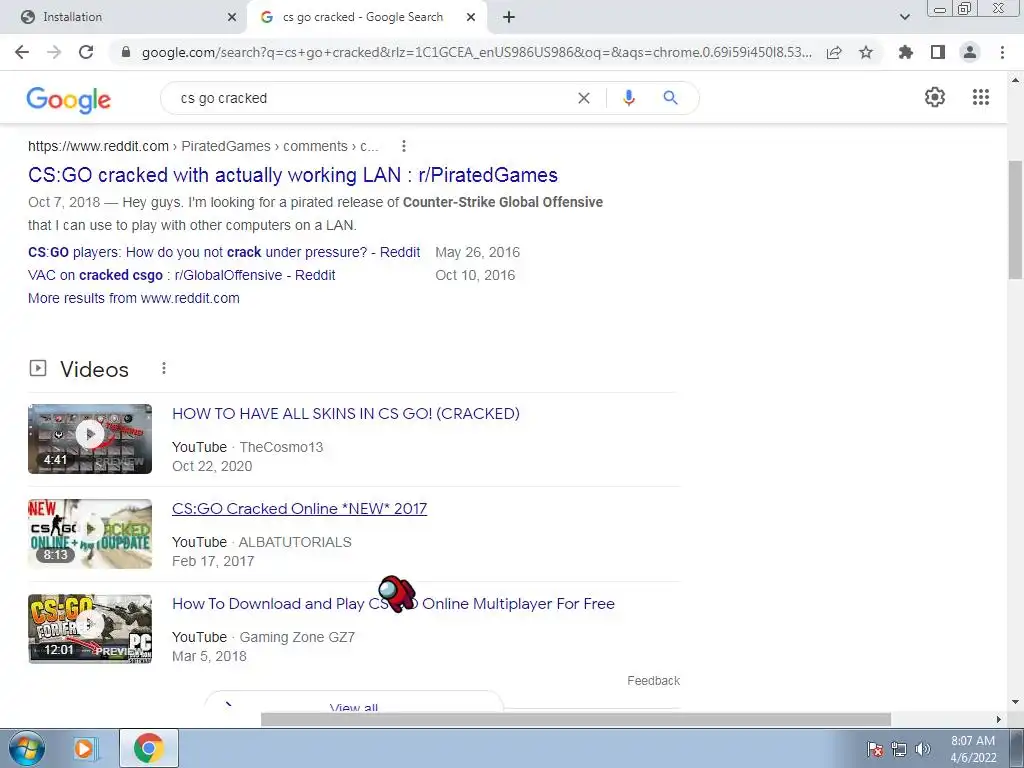View site info via the lock icon

(x=126, y=52)
